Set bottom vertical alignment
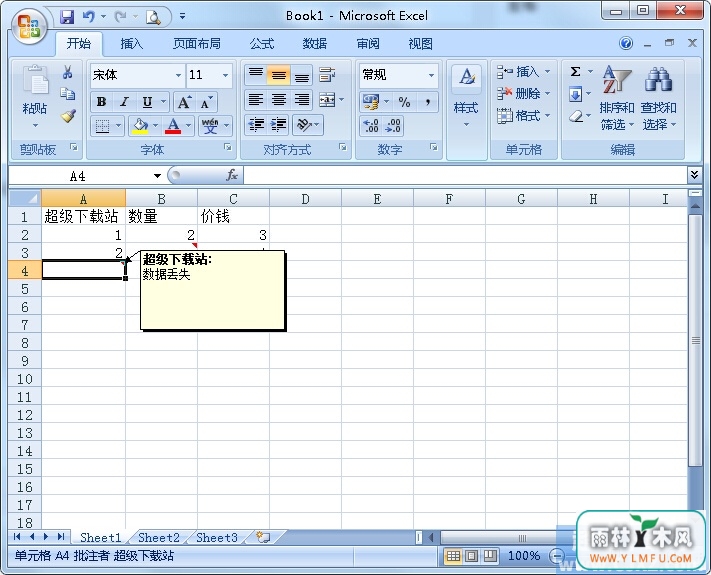 point(302,75)
